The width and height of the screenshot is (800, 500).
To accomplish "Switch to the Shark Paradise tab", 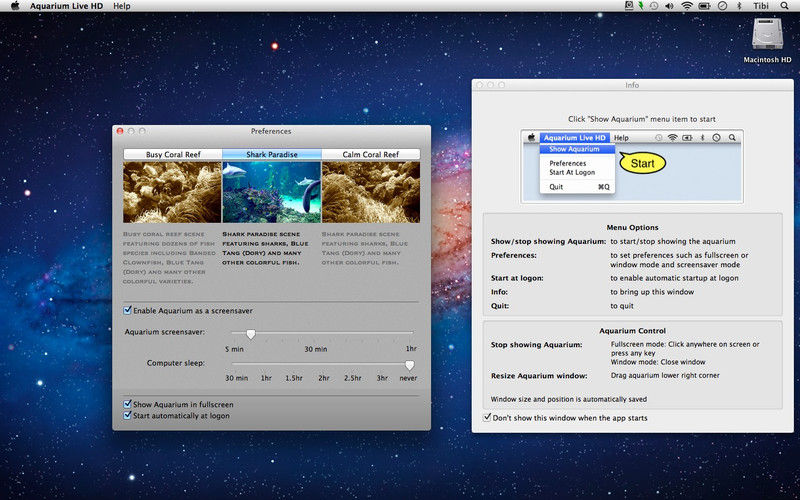I will click(272, 154).
